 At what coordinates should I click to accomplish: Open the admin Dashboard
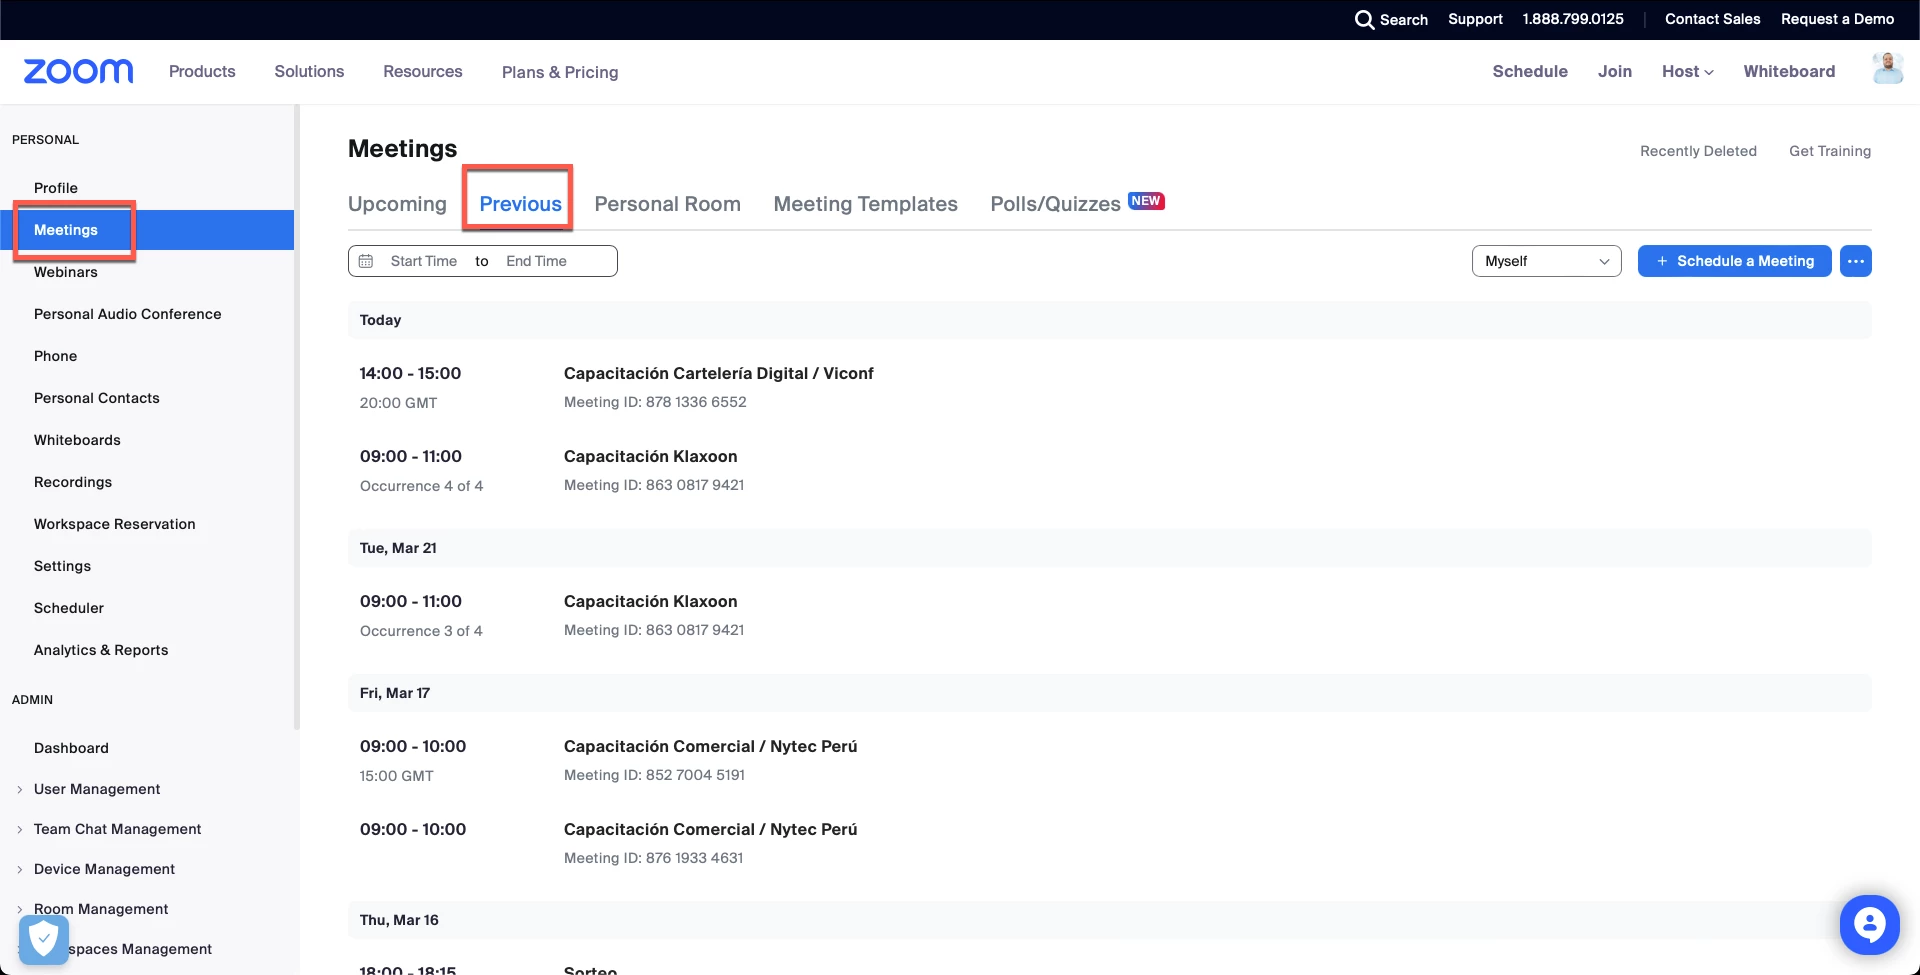[71, 748]
